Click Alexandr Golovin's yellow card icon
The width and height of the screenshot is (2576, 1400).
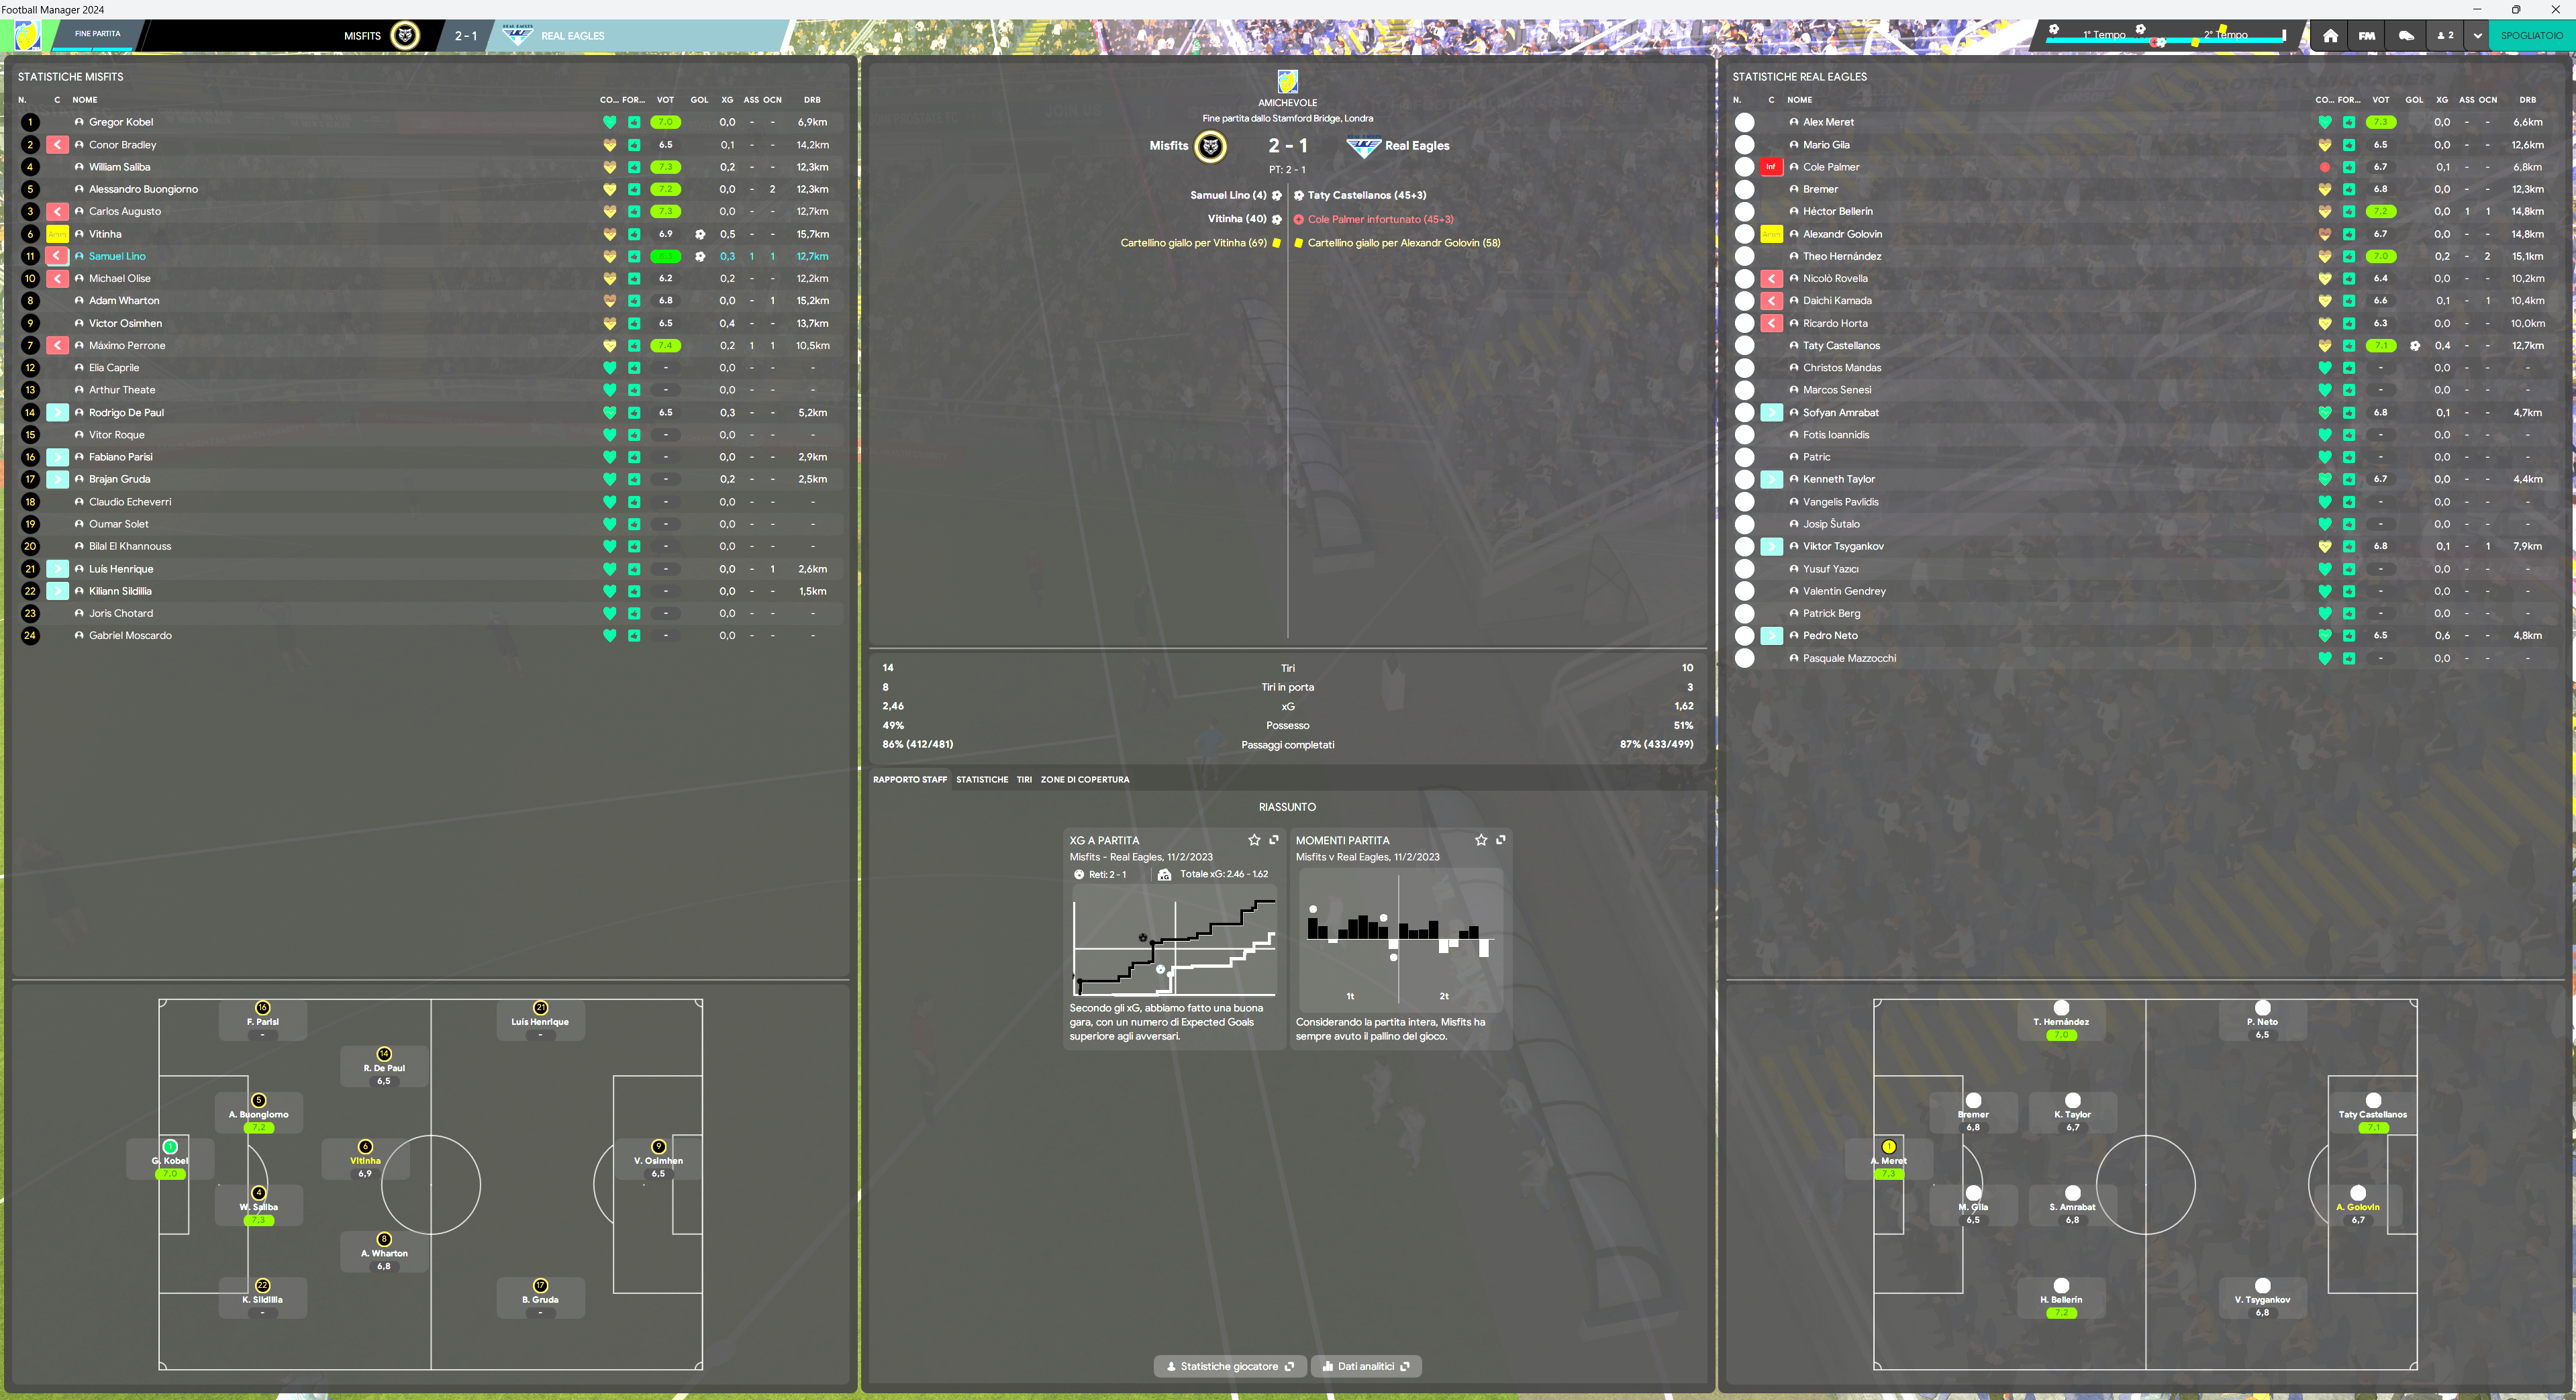tap(1771, 234)
